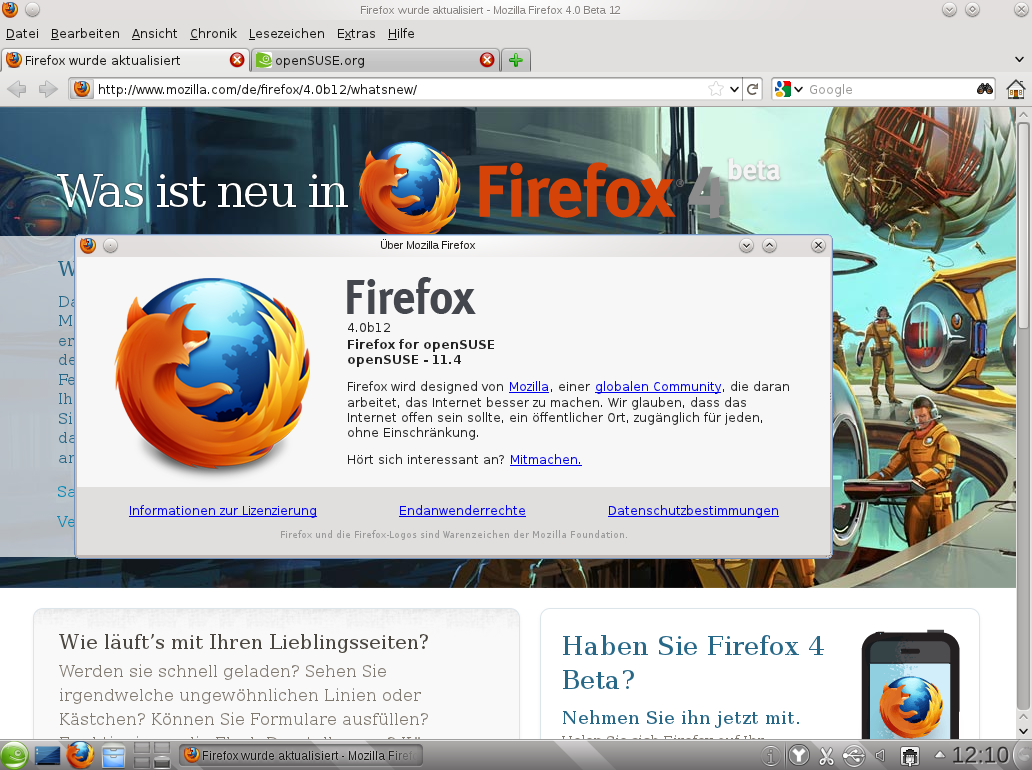1032x770 pixels.
Task: Click the clipboard scissors icon in system tray
Action: click(826, 755)
